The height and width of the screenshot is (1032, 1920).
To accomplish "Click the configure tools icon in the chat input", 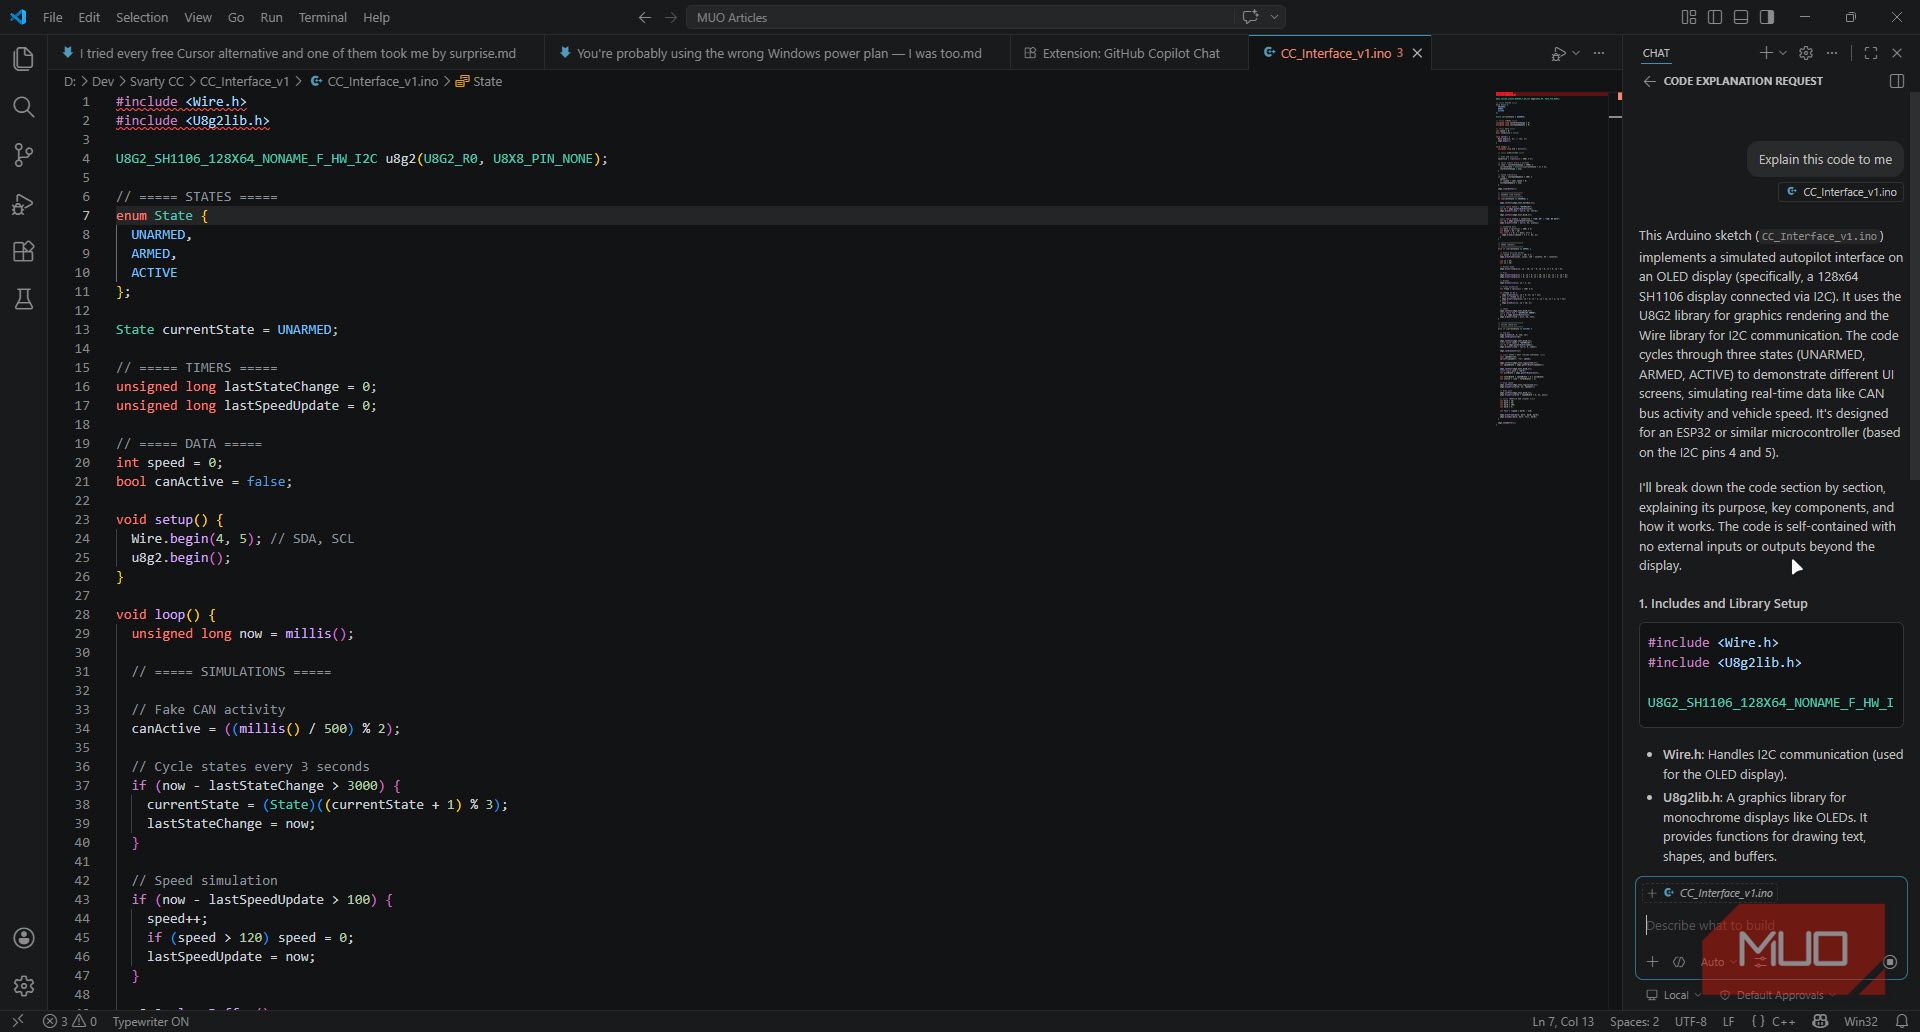I will point(1761,962).
